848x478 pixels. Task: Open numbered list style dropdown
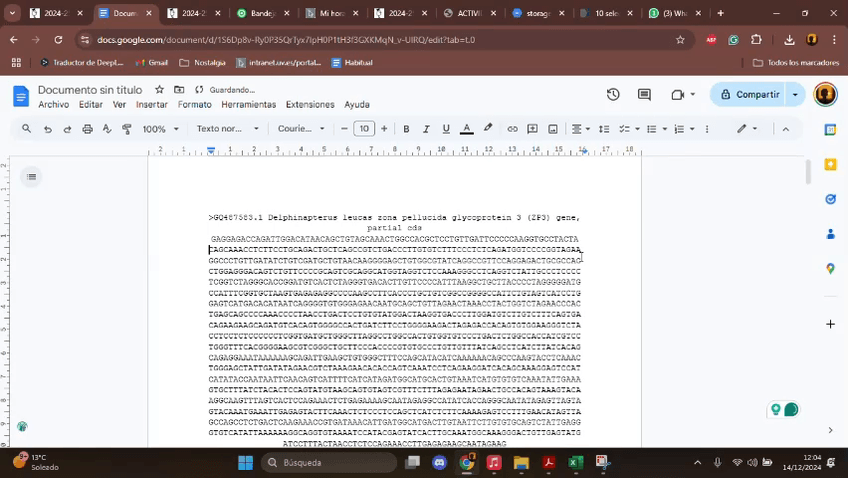tap(692, 129)
